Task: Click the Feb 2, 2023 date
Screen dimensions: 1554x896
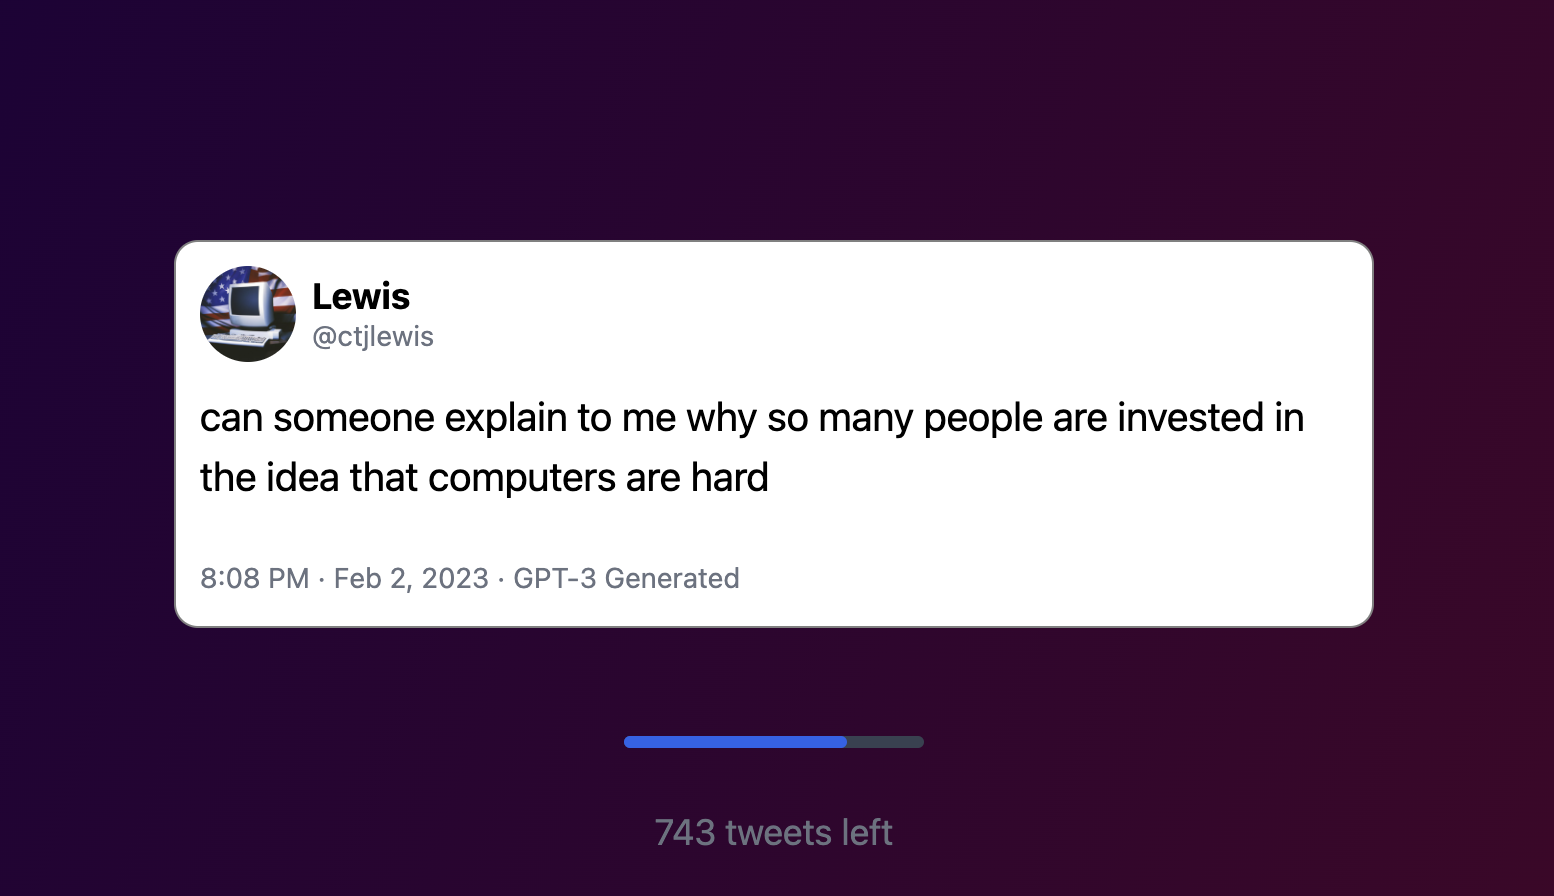Action: coord(411,578)
